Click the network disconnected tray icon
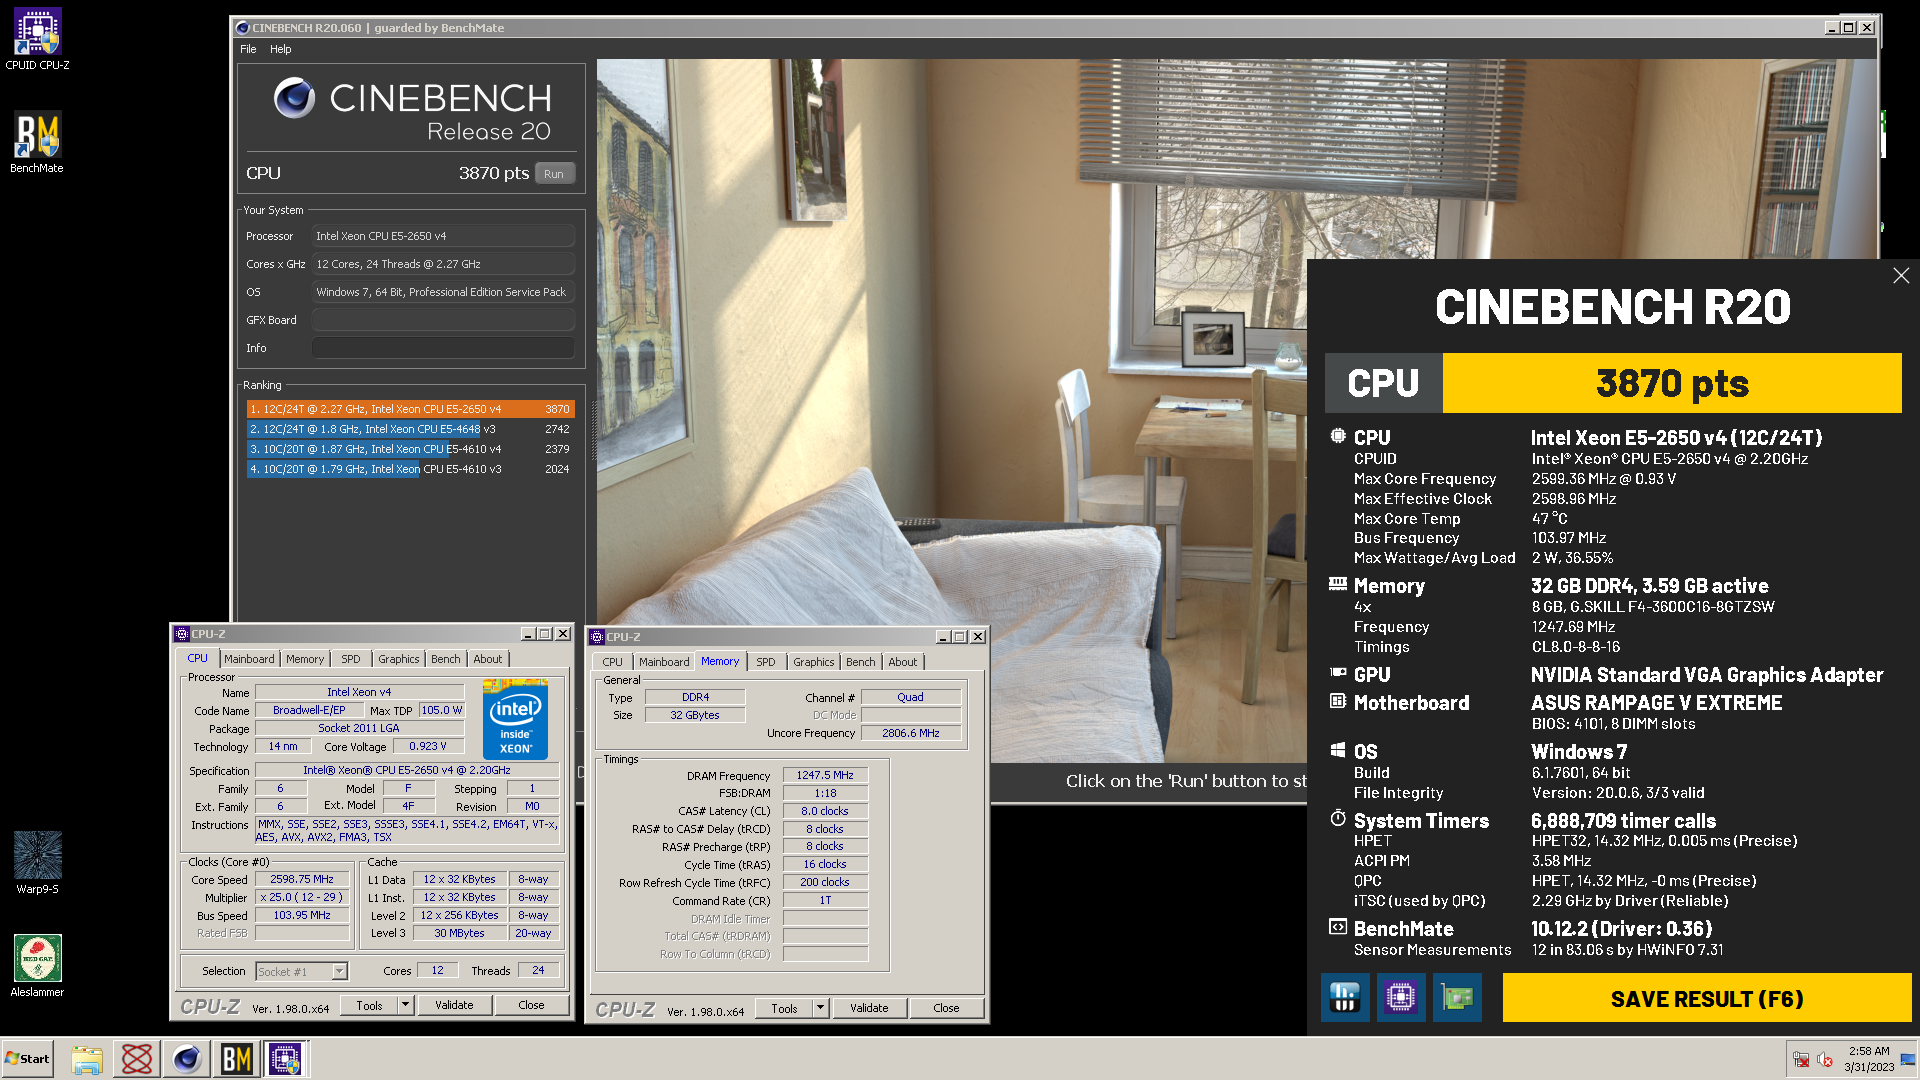 point(1801,1060)
